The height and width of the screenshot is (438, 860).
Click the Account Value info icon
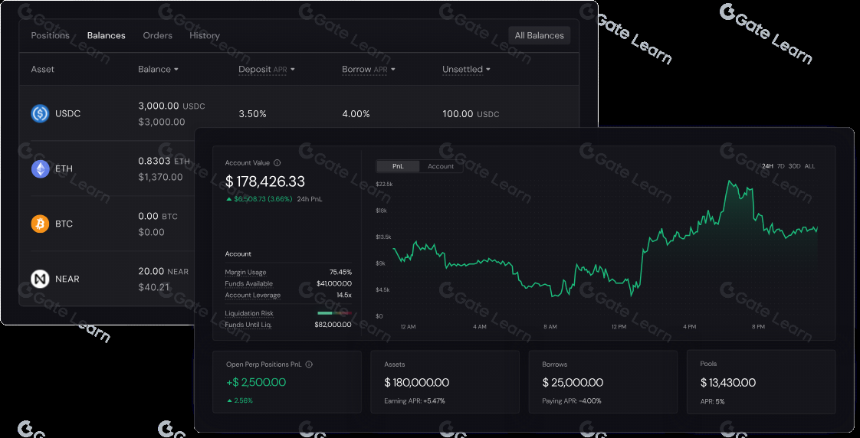point(277,163)
